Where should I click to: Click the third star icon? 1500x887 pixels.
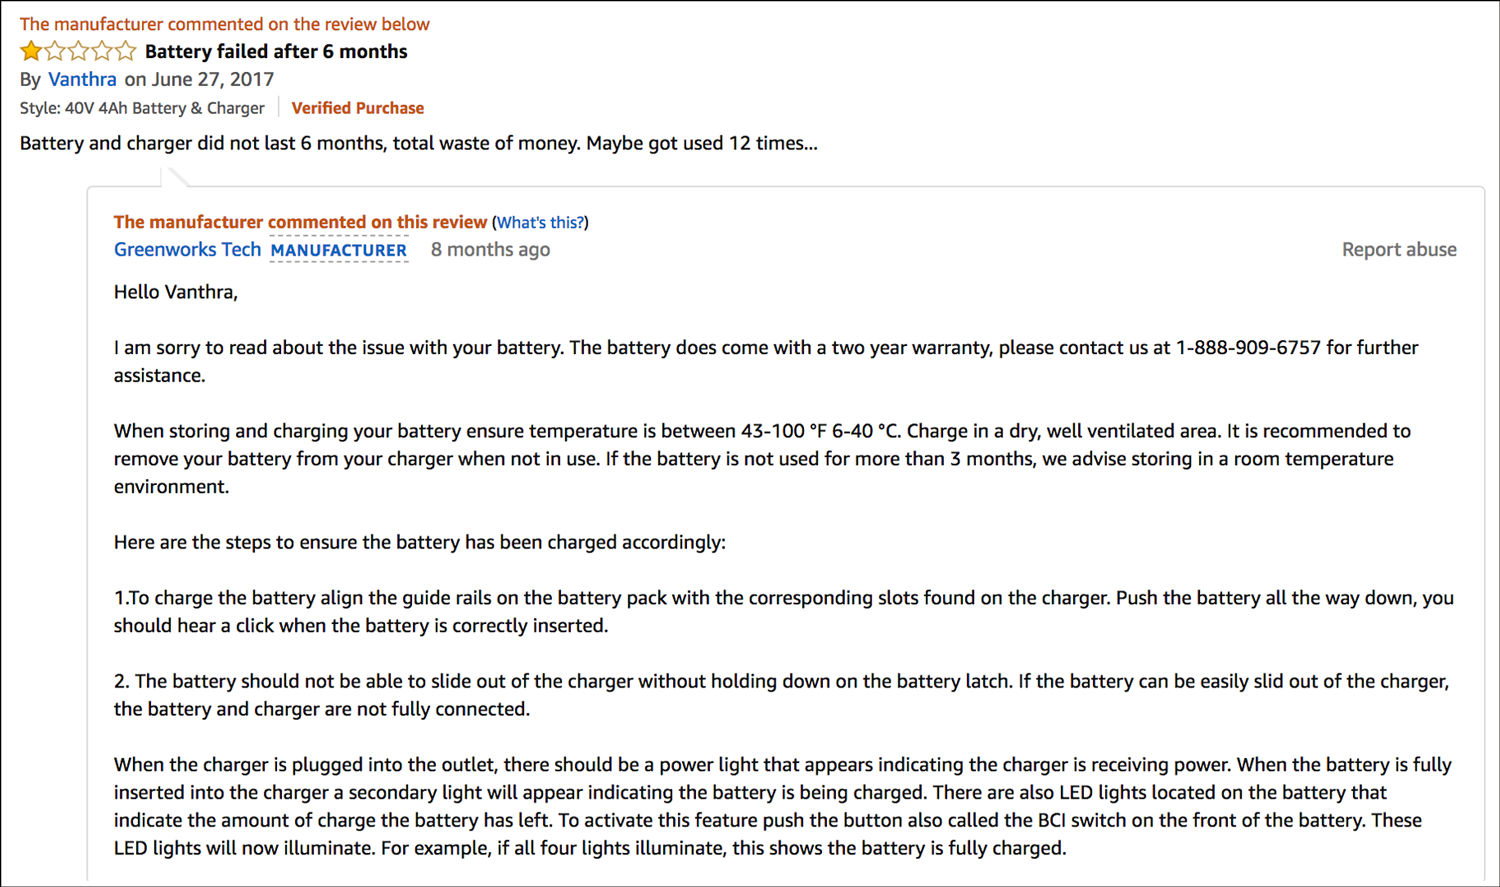click(x=78, y=50)
